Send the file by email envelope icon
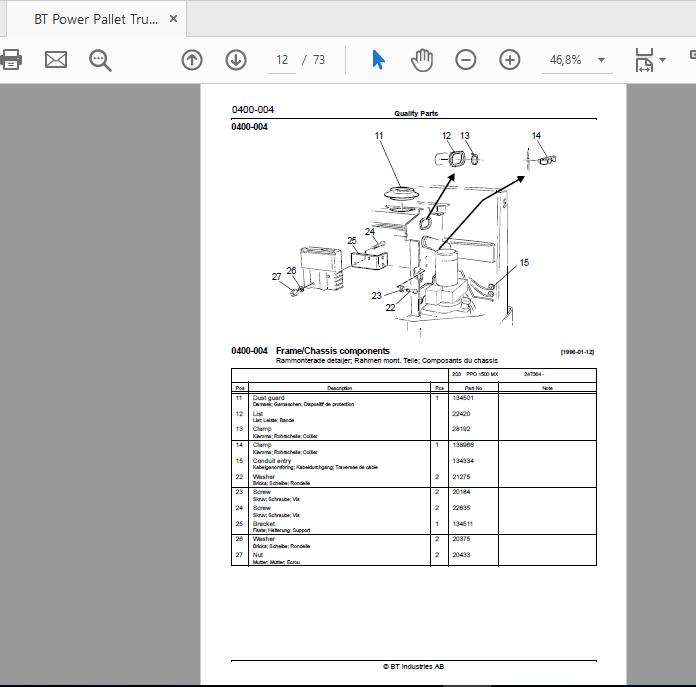The image size is (696, 687). point(56,60)
